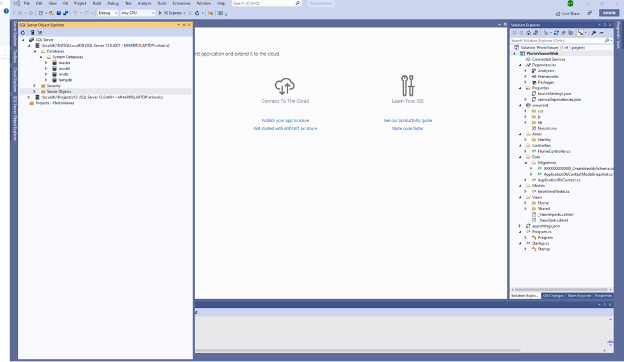Click the browser refresh icon next to IIS Express
Screen dimensions: 624x362
click(197, 13)
